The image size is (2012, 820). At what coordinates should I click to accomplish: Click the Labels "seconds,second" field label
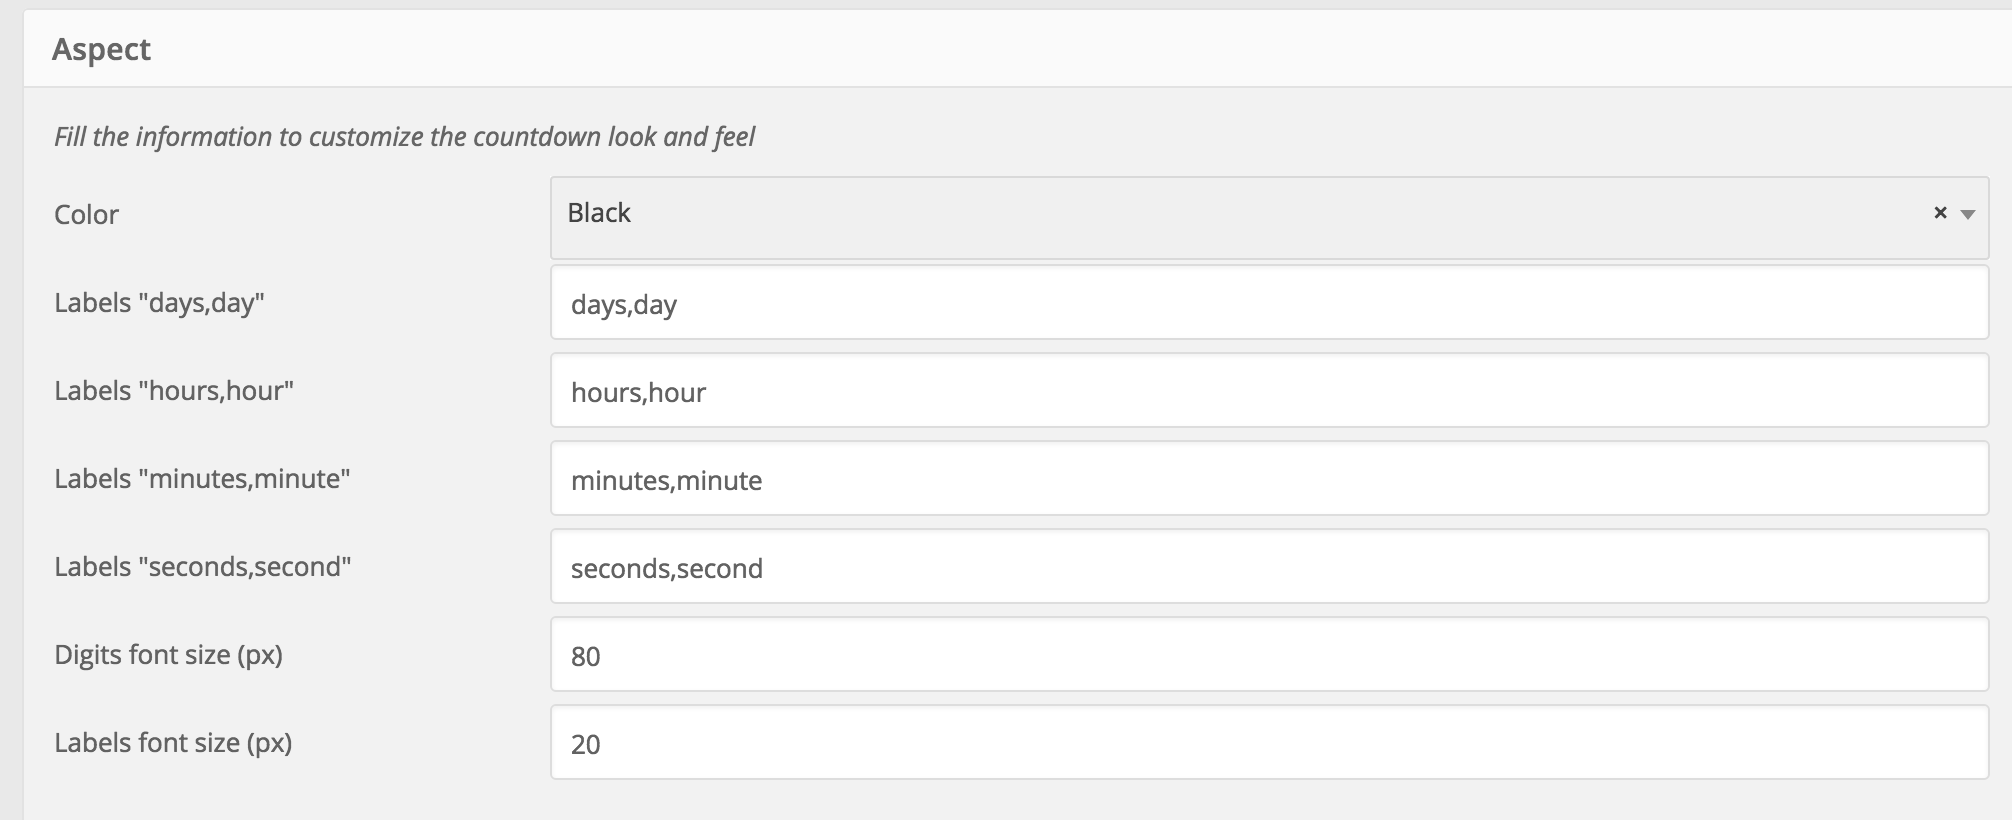[203, 567]
